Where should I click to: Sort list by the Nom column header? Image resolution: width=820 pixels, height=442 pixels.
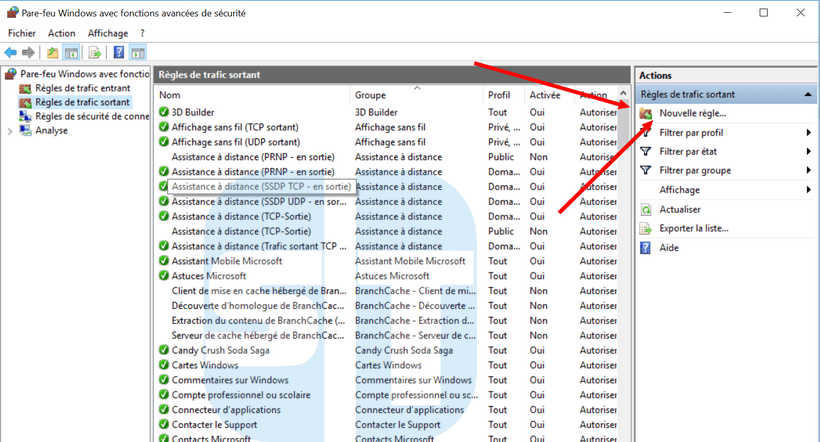pos(250,95)
